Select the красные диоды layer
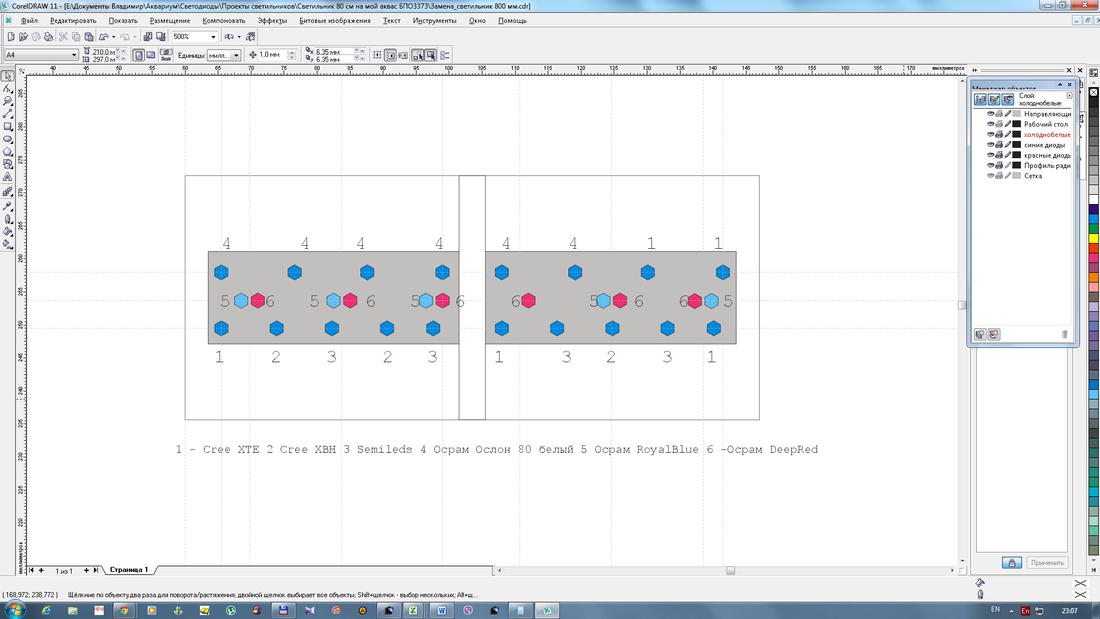 coord(1047,155)
